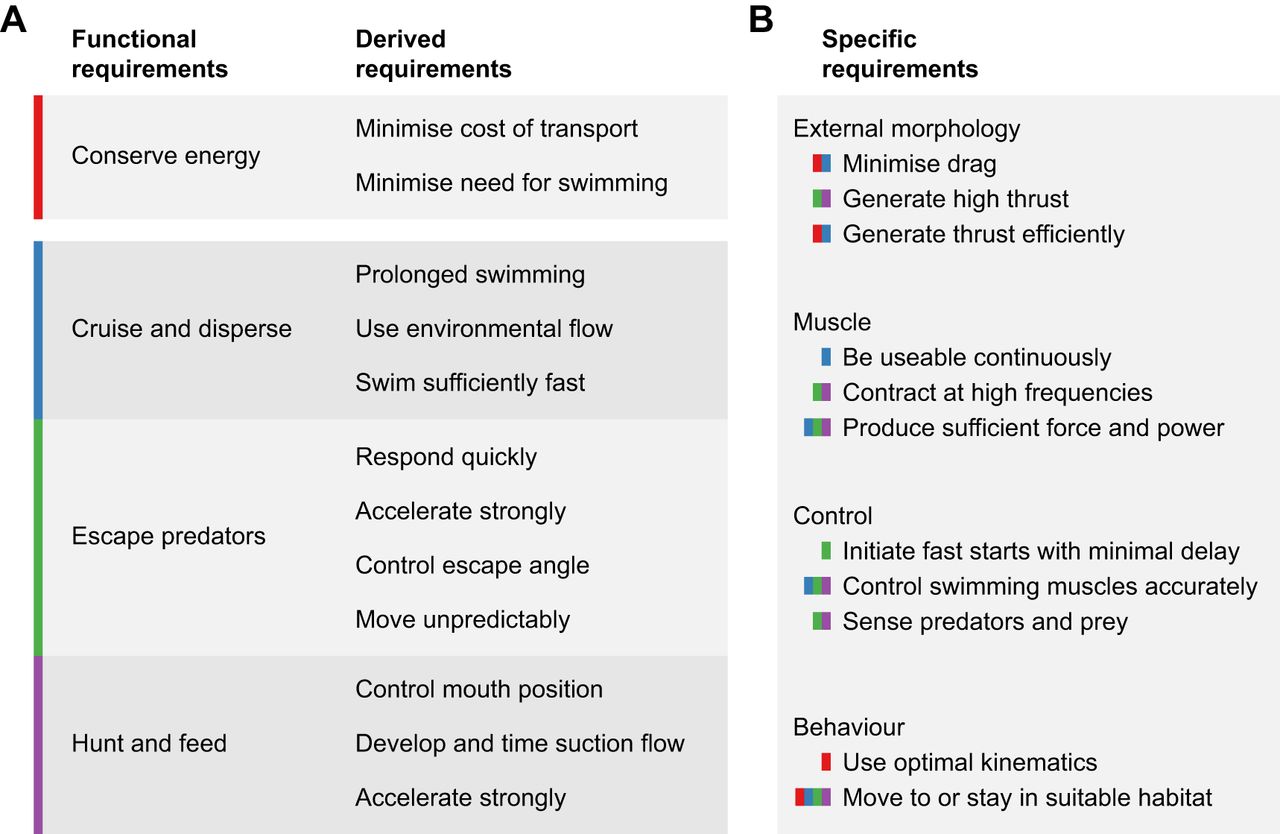This screenshot has width=1280, height=834.
Task: Click the panel label B
Action: [760, 20]
